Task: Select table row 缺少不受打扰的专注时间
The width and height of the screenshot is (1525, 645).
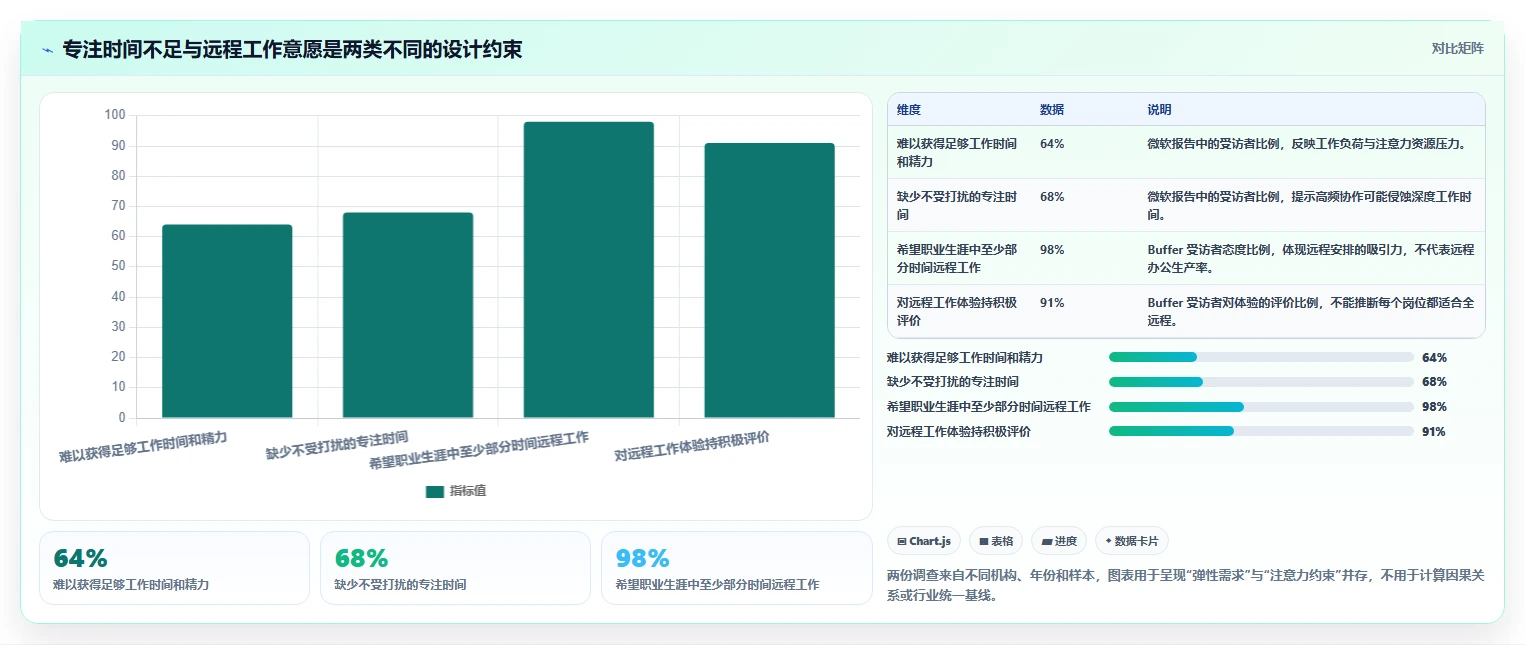Action: pyautogui.click(x=1186, y=205)
